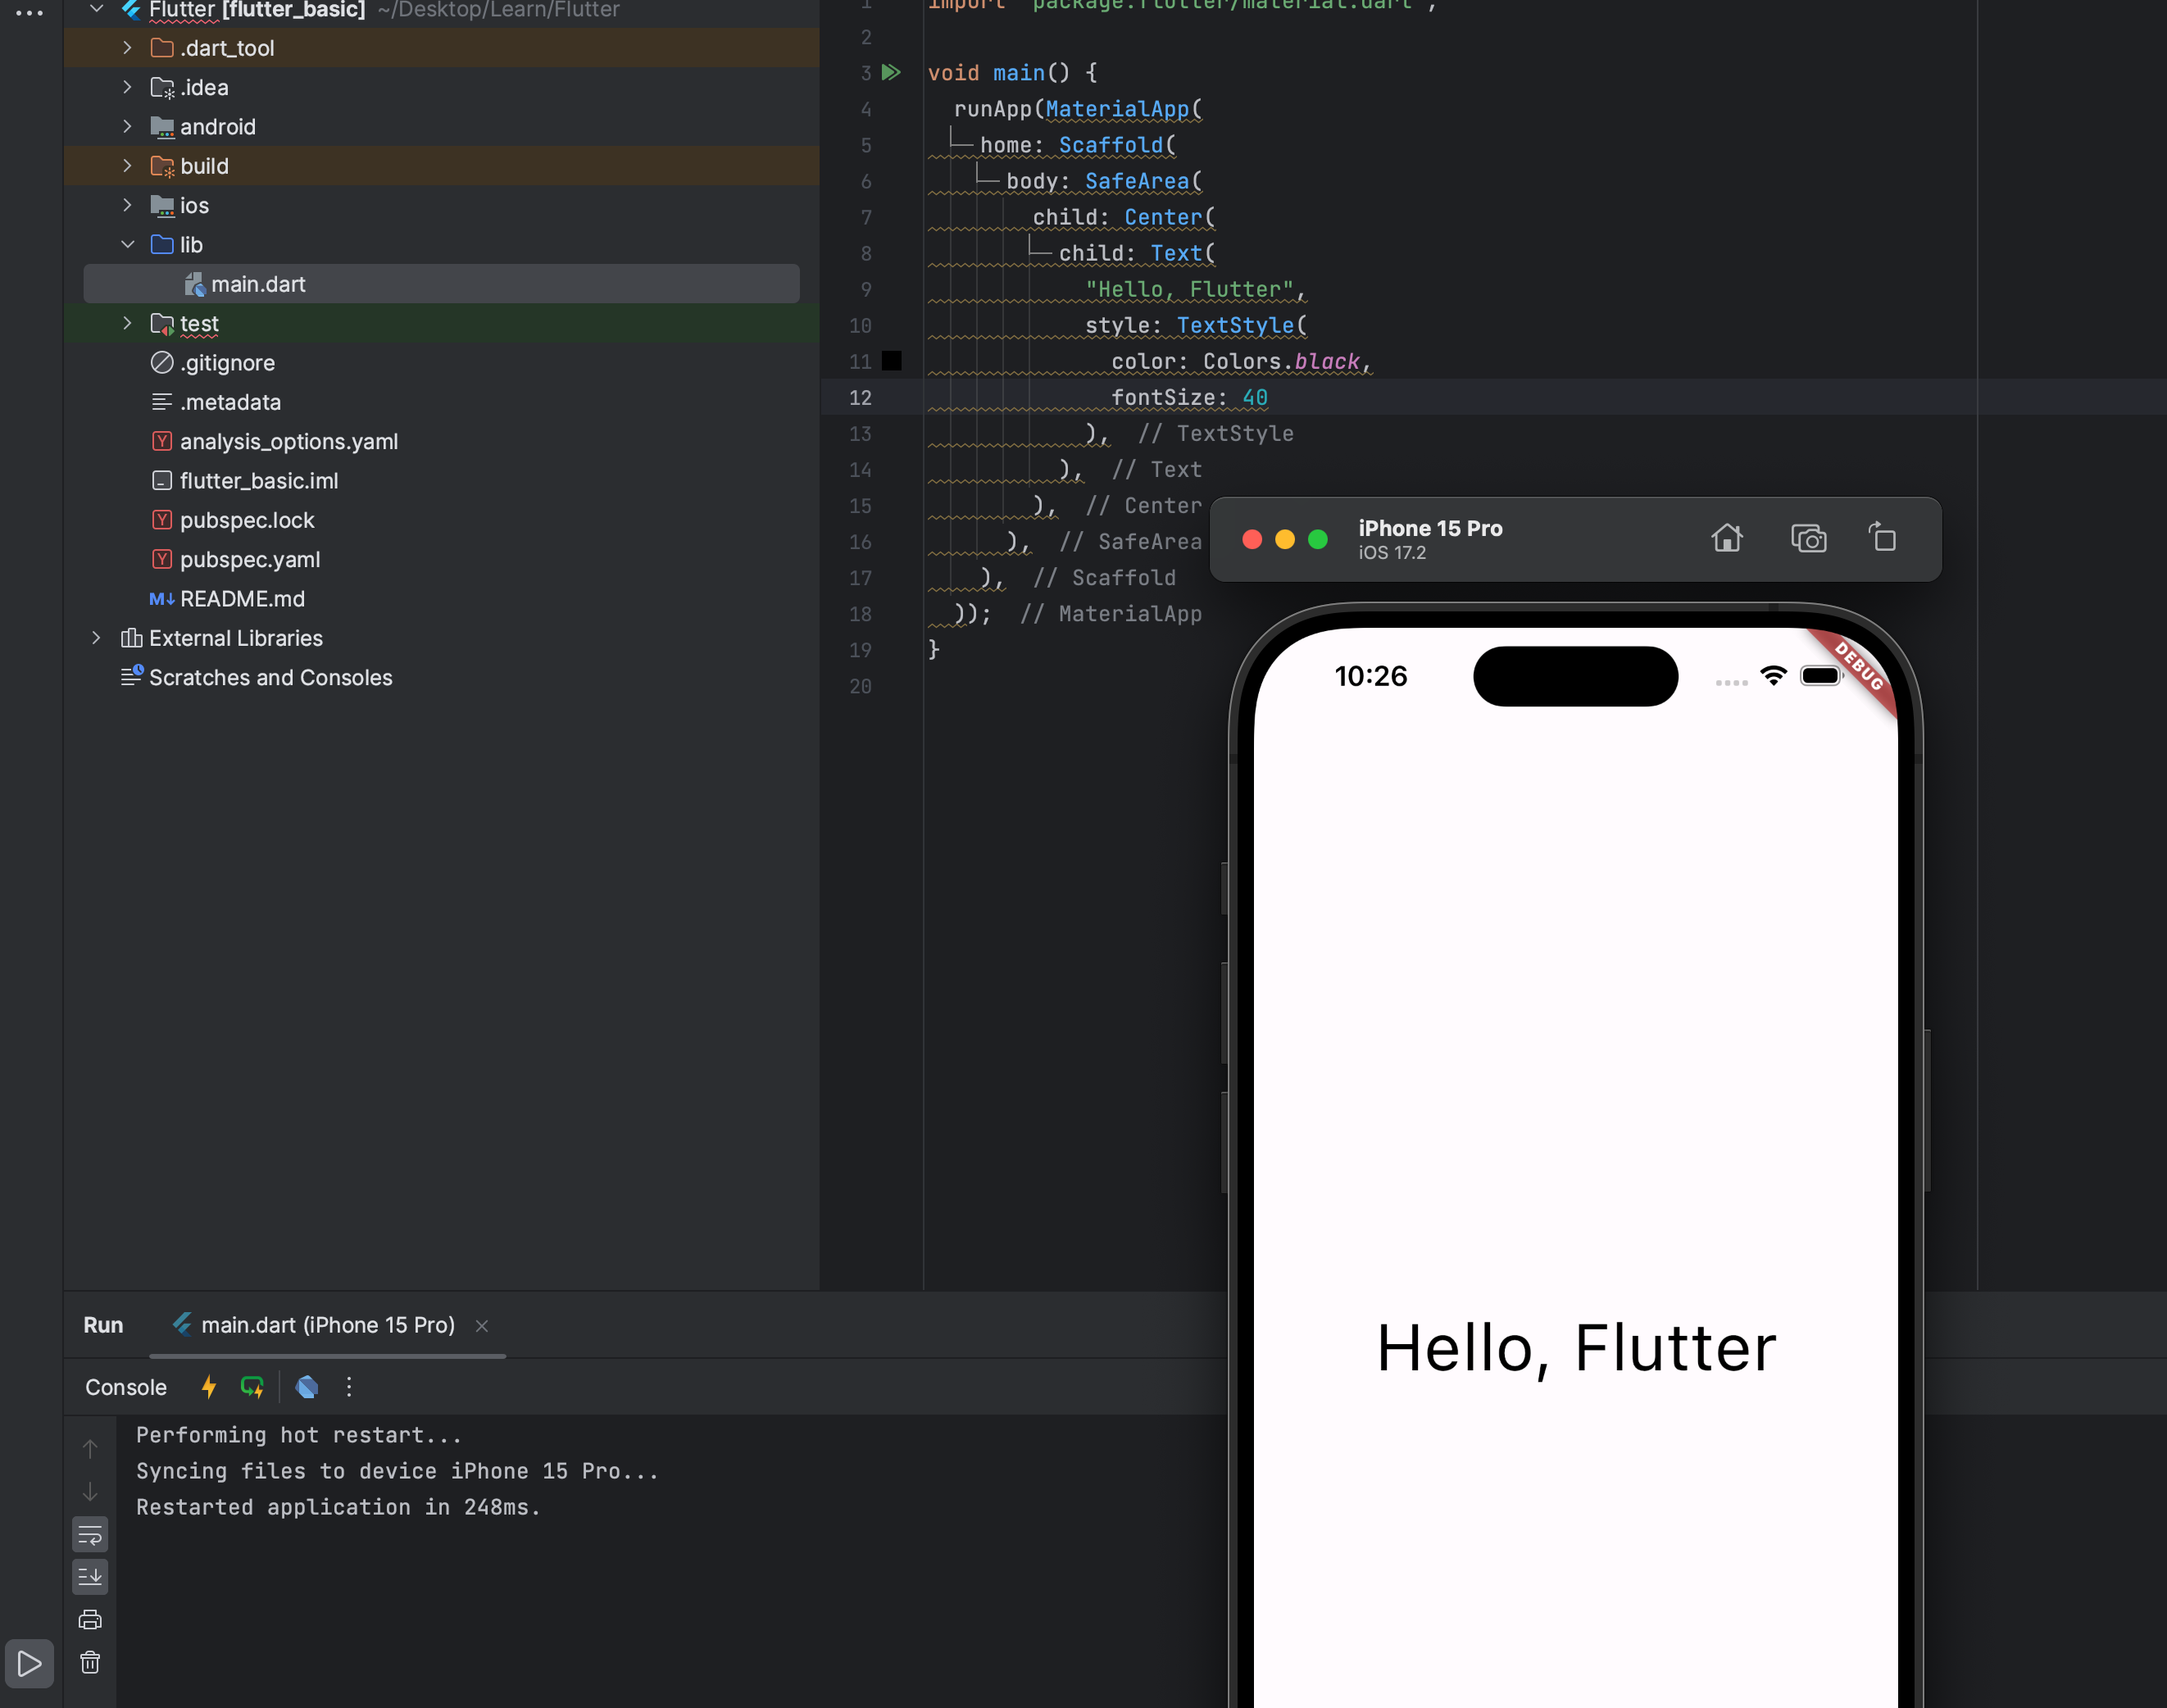Clear the console with the trash icon
Viewport: 2167px width, 1708px height.
click(x=90, y=1662)
